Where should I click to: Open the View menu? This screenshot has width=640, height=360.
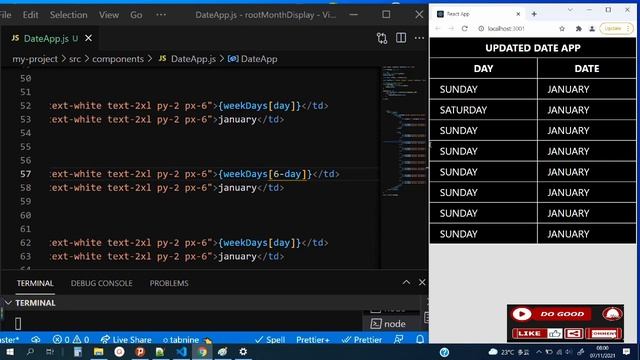109,15
